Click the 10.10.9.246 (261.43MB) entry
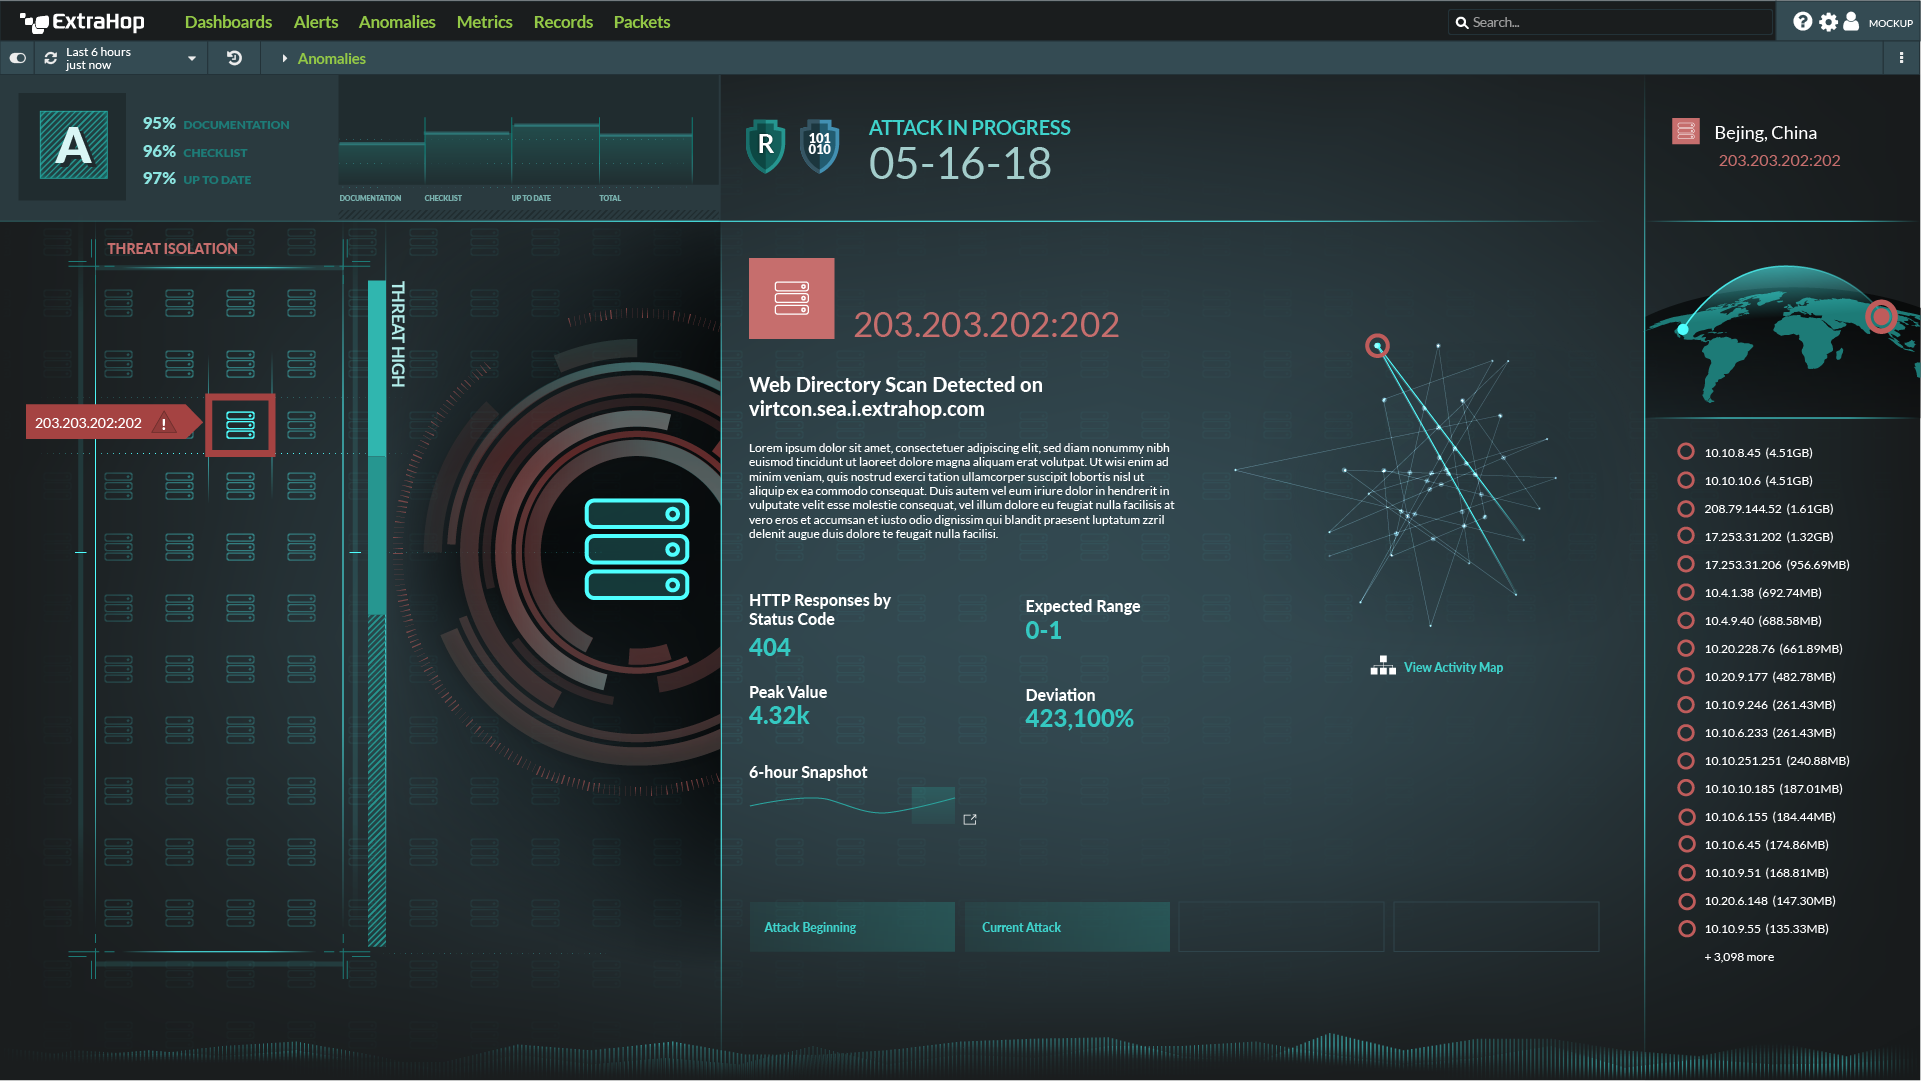 pos(1770,705)
